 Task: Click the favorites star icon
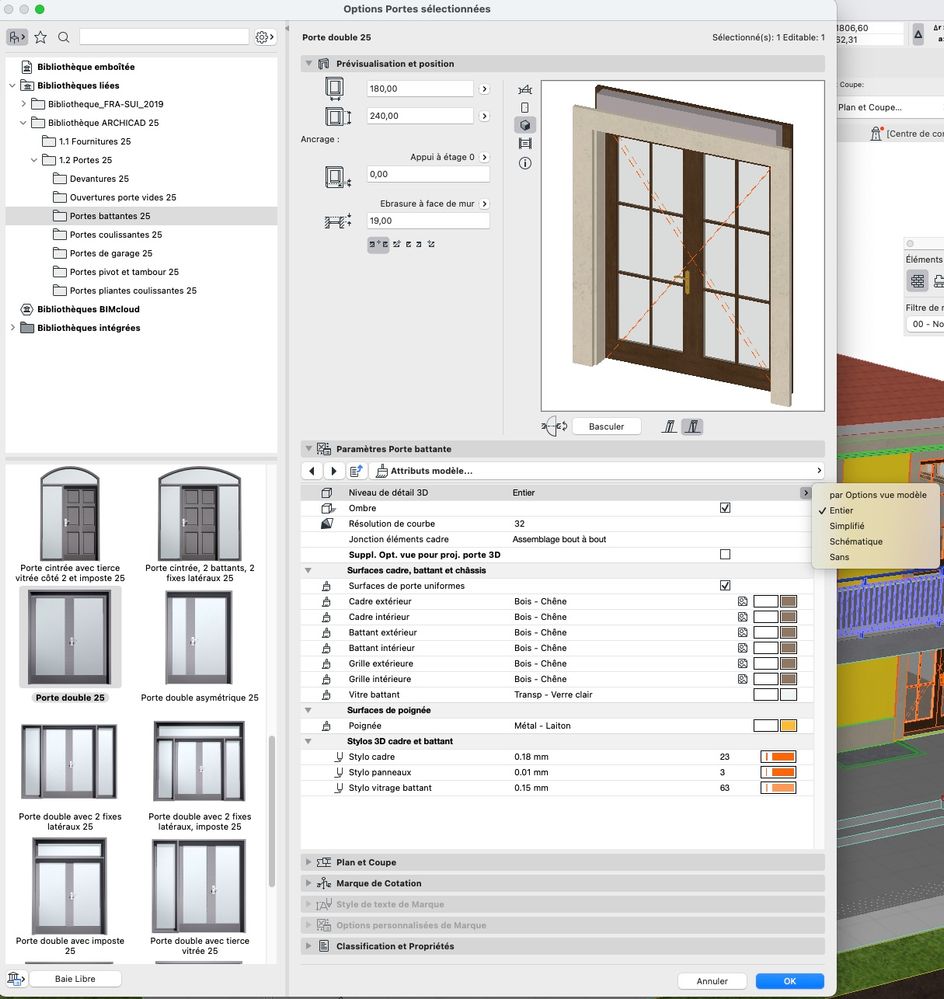(x=40, y=37)
